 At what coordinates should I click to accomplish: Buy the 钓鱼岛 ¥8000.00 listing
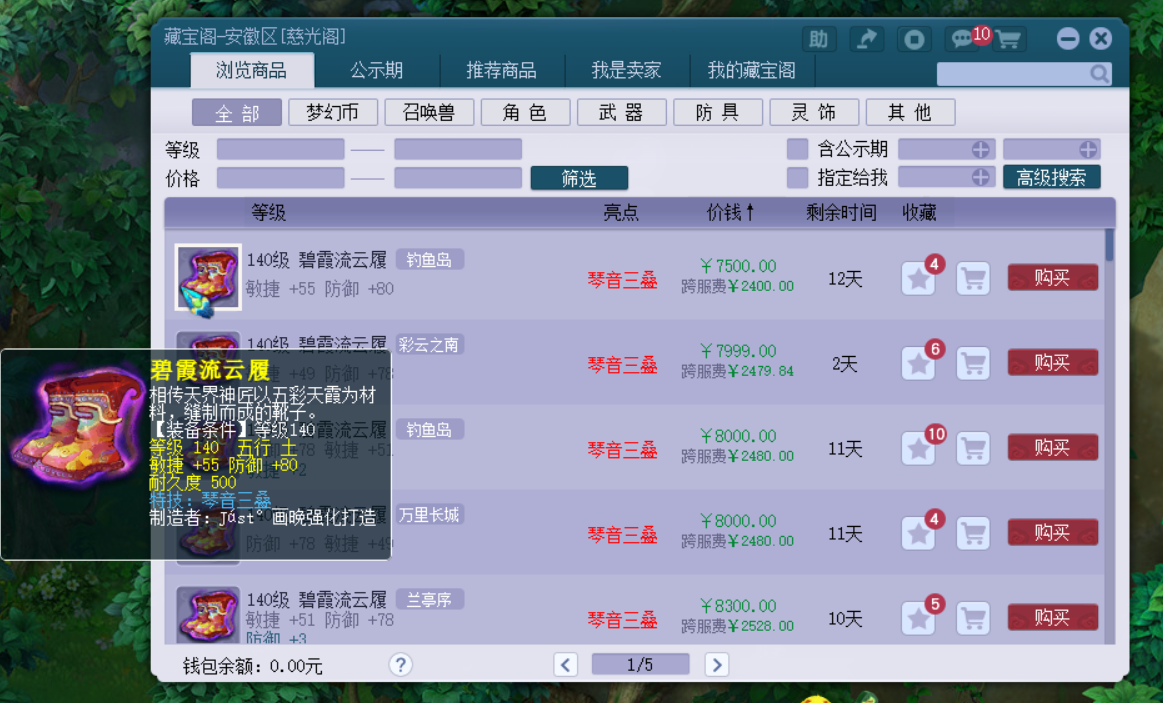coord(1052,448)
